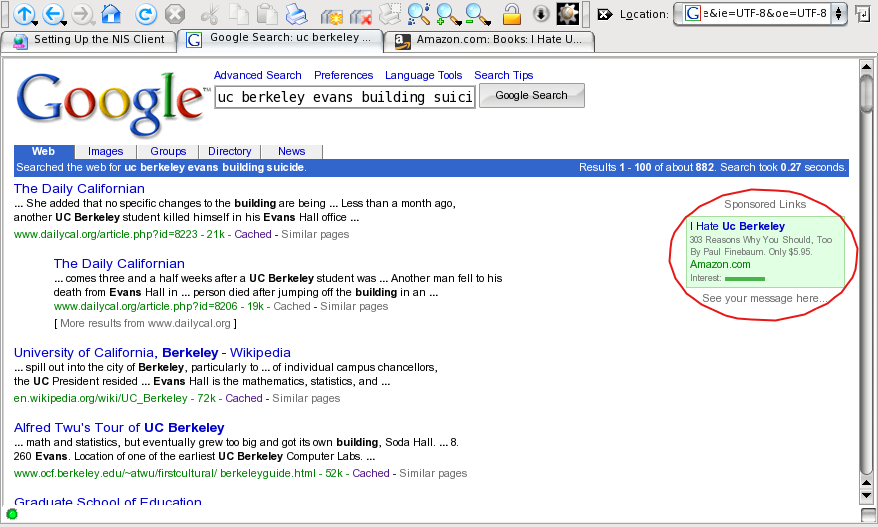Select the Directory search tab

230,151
